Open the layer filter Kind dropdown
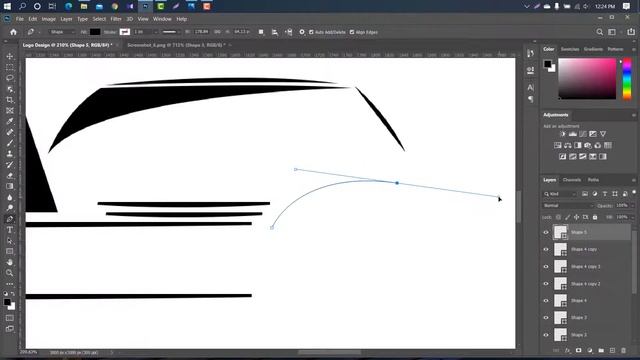 pos(560,194)
